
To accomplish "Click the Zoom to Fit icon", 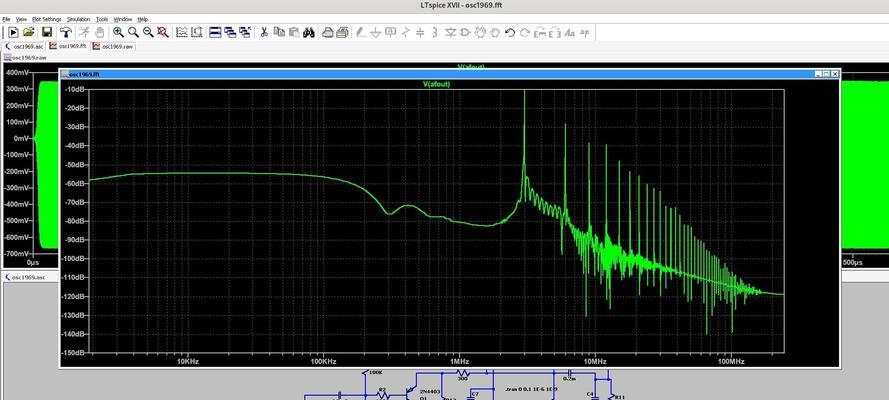I will pos(163,33).
